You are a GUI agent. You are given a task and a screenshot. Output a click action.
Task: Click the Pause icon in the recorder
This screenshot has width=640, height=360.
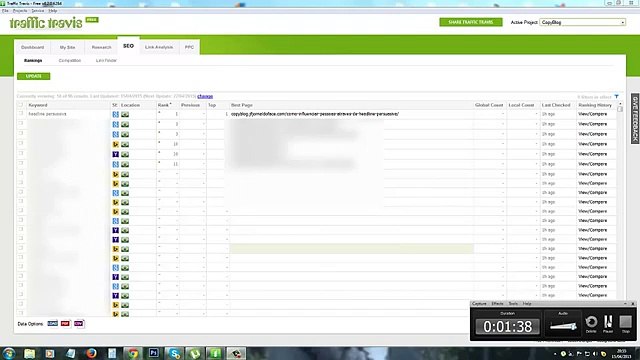pyautogui.click(x=608, y=323)
